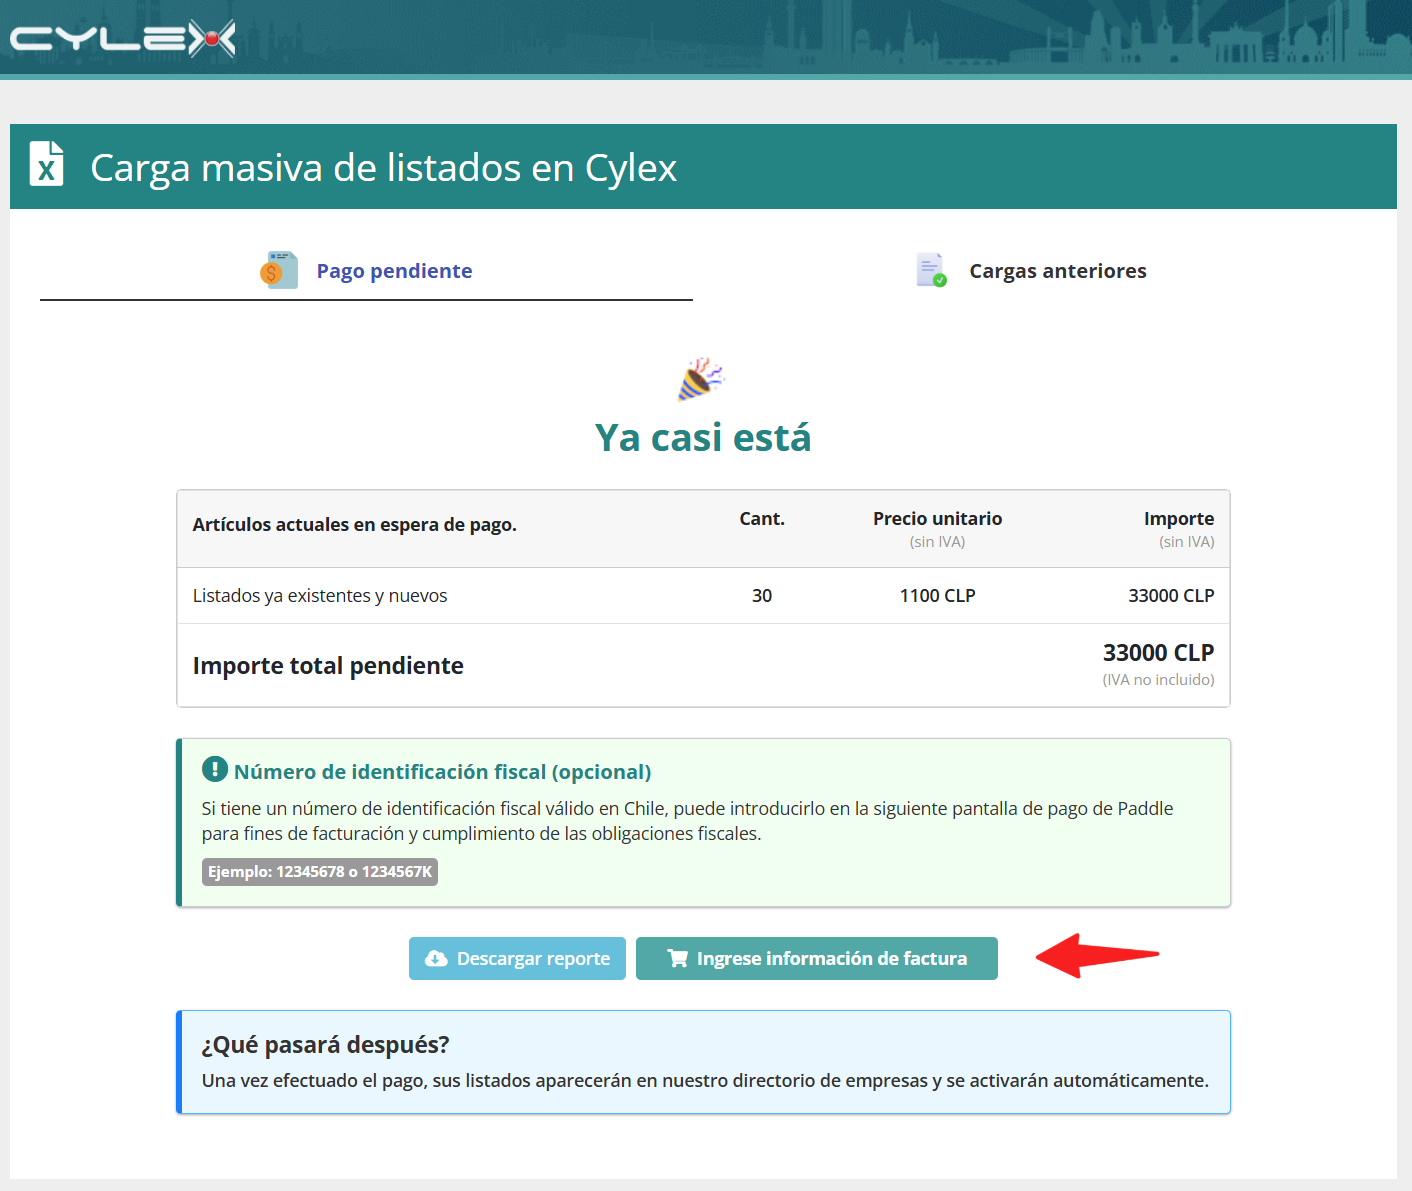Click the 'Ejemplo: 12345678 o 1234567K' badge
Image resolution: width=1412 pixels, height=1191 pixels.
(320, 872)
